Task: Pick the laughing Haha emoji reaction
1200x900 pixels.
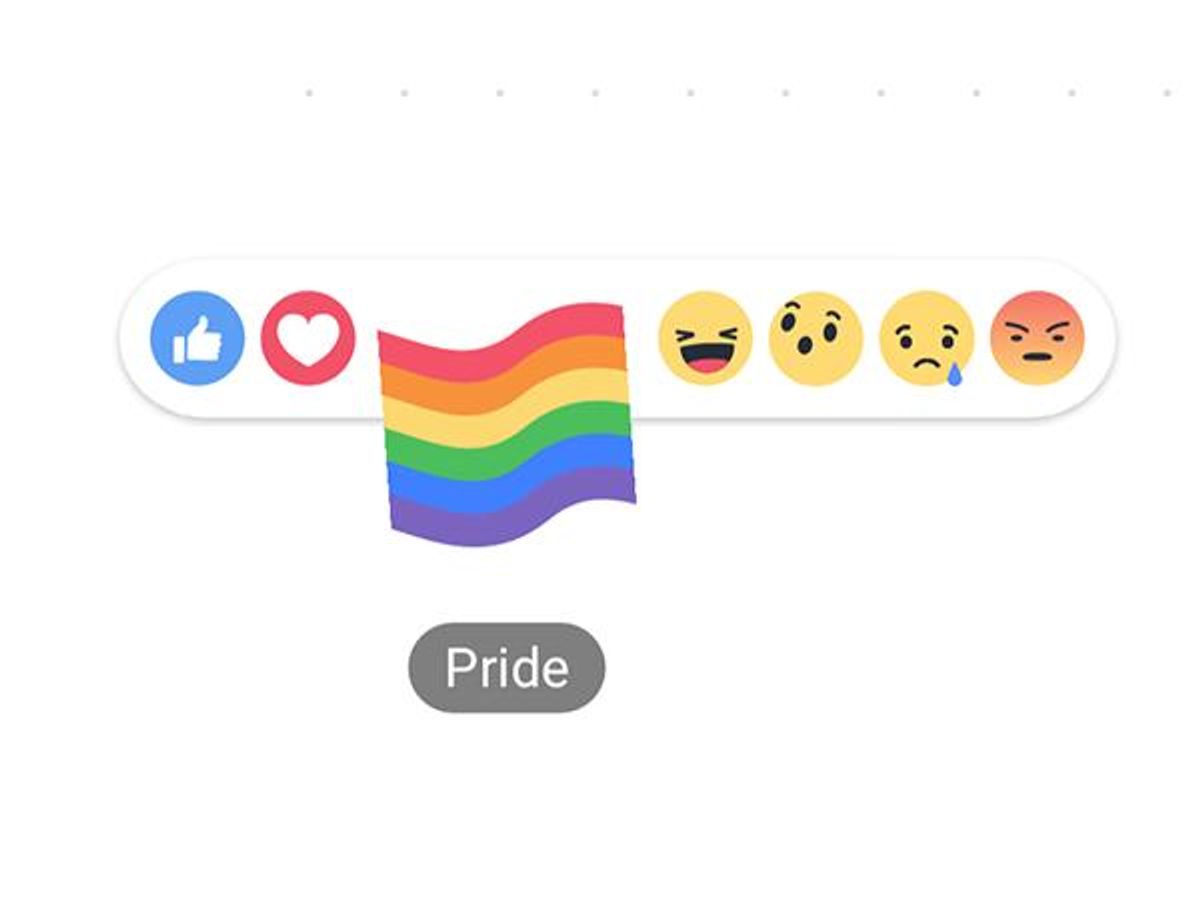Action: click(x=705, y=338)
